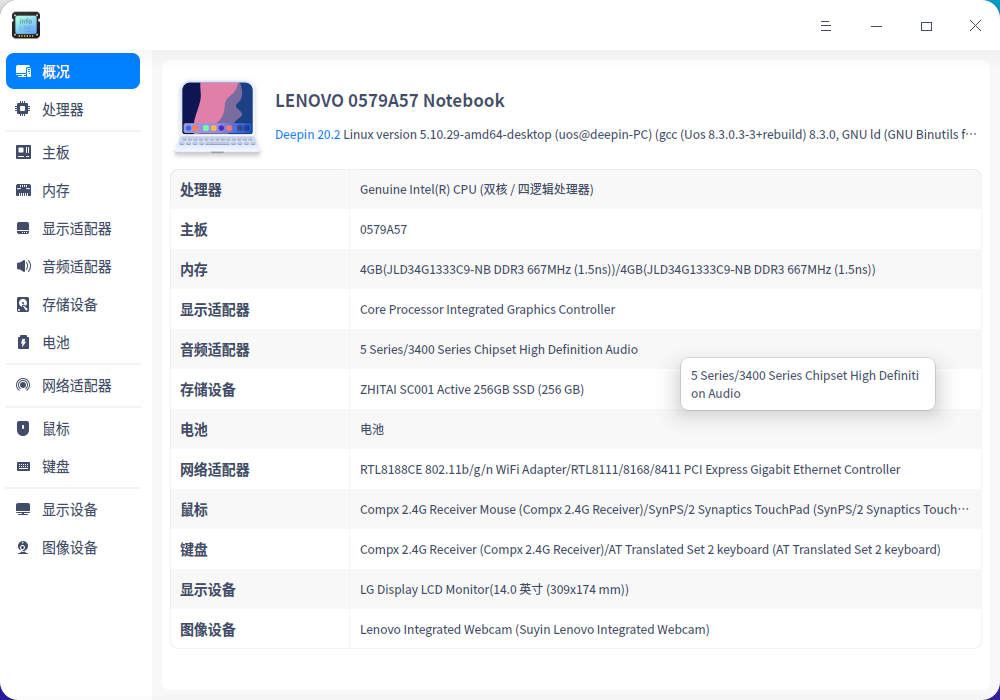This screenshot has height=700, width=1000.
Task: Click the 显示适配器 graphics card icon
Action: point(23,228)
